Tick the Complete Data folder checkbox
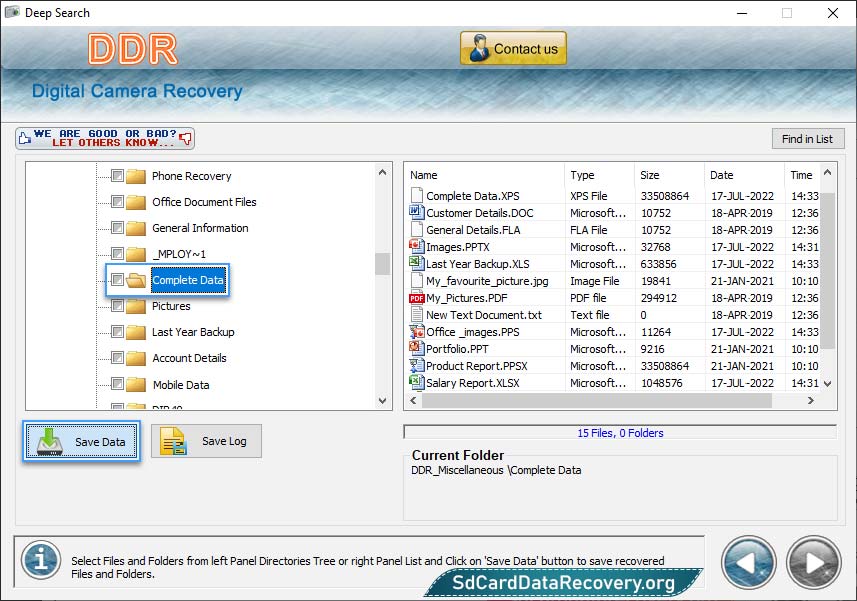Screen dimensions: 857x601 click(117, 280)
